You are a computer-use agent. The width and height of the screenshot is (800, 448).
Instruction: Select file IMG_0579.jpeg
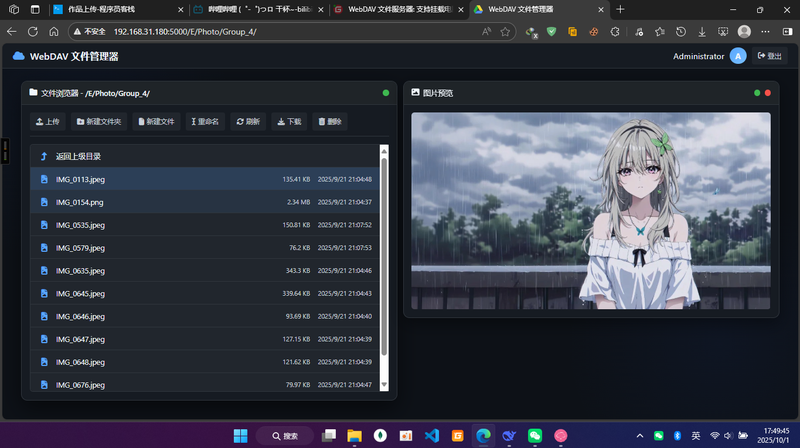click(205, 248)
